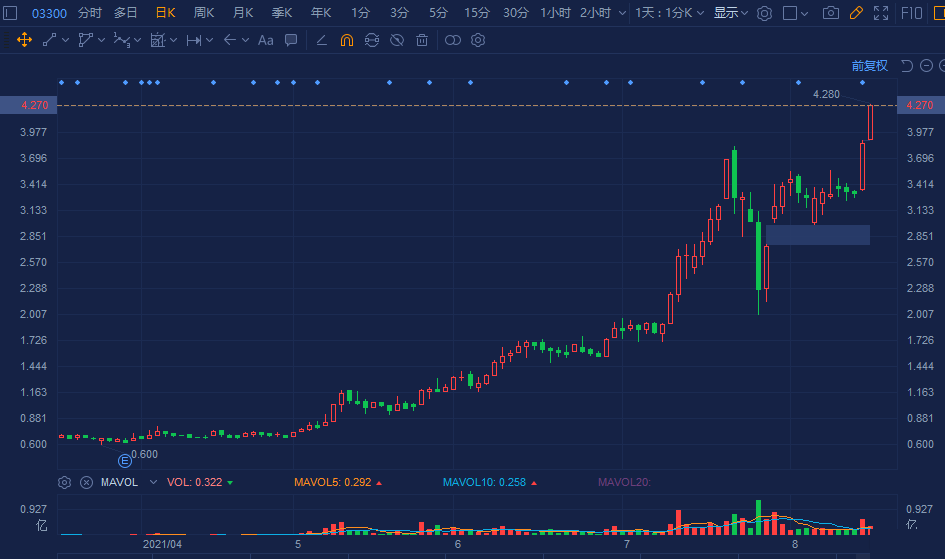This screenshot has height=559, width=945.
Task: Click stock code 03300
Action: click(x=49, y=13)
